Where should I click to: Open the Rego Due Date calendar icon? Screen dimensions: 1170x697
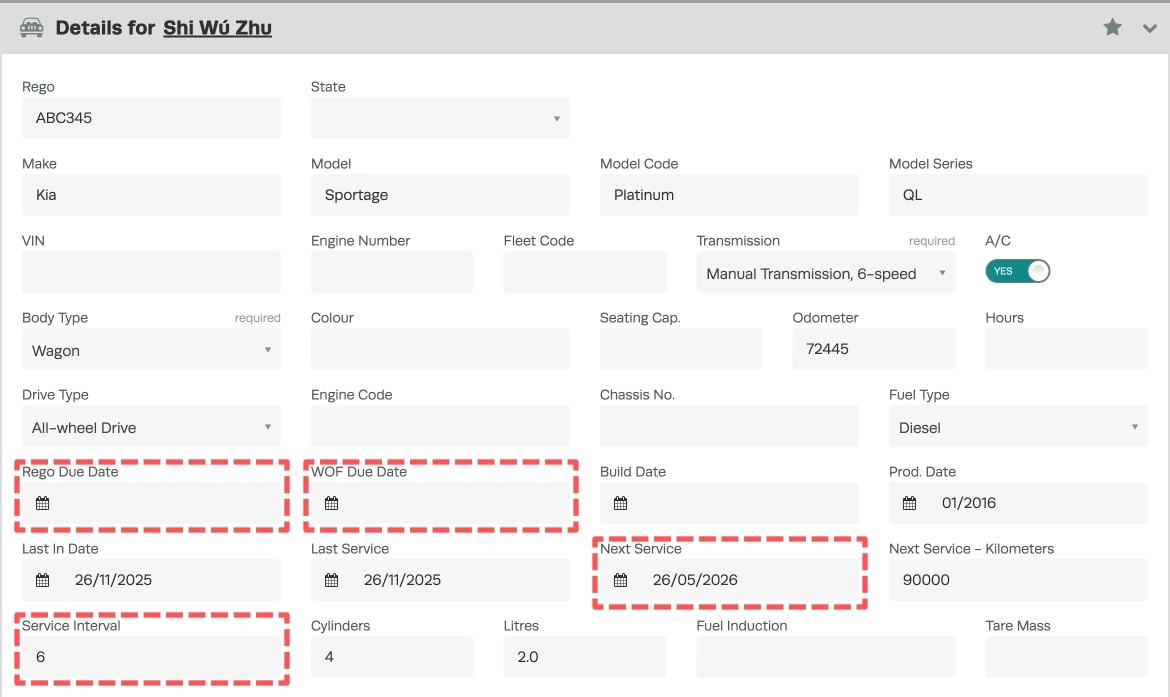(x=43, y=504)
